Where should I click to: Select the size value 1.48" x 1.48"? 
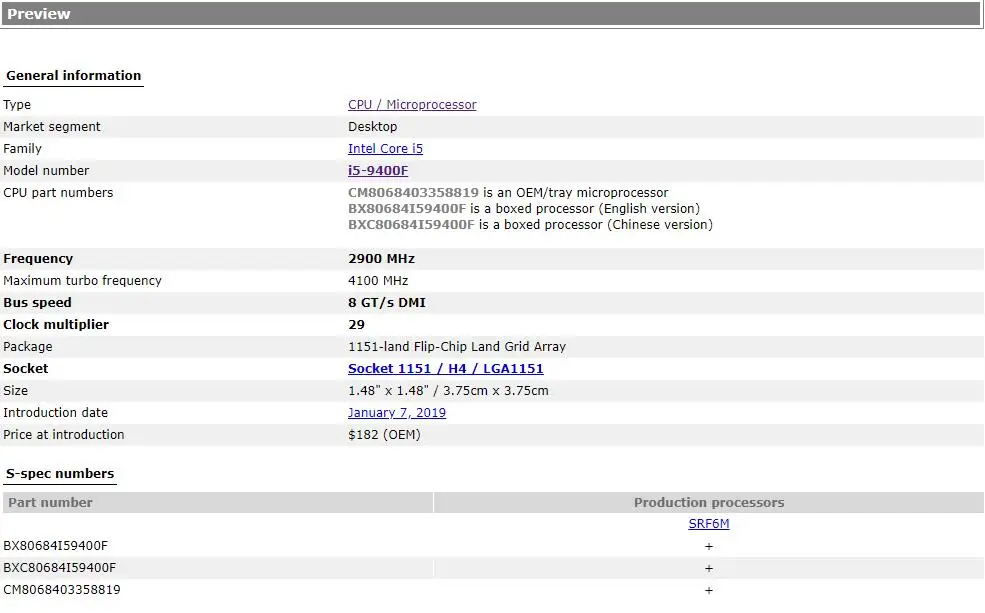pyautogui.click(x=388, y=391)
